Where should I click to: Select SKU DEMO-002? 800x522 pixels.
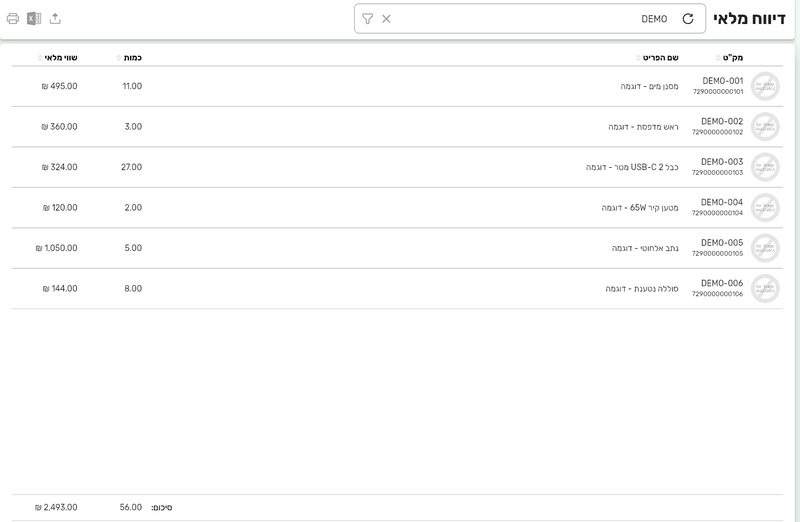pyautogui.click(x=722, y=121)
